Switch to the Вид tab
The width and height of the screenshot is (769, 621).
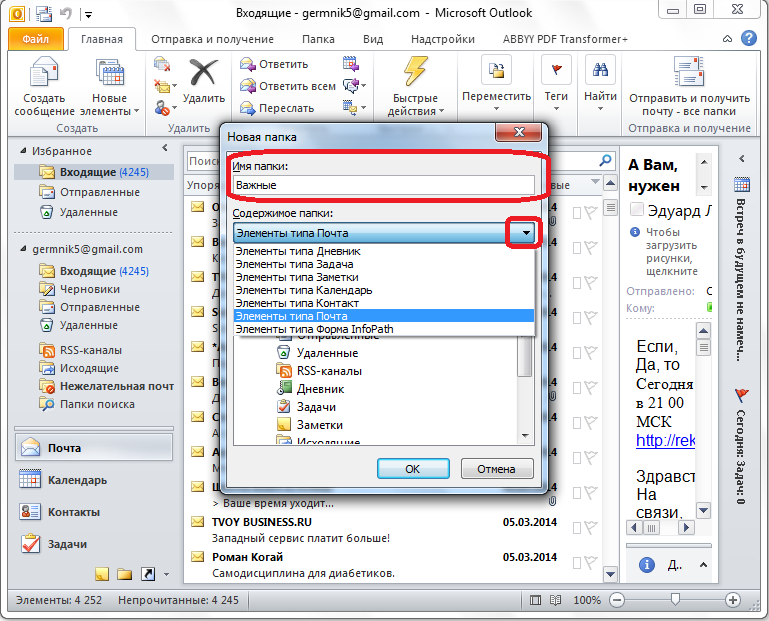pyautogui.click(x=373, y=39)
